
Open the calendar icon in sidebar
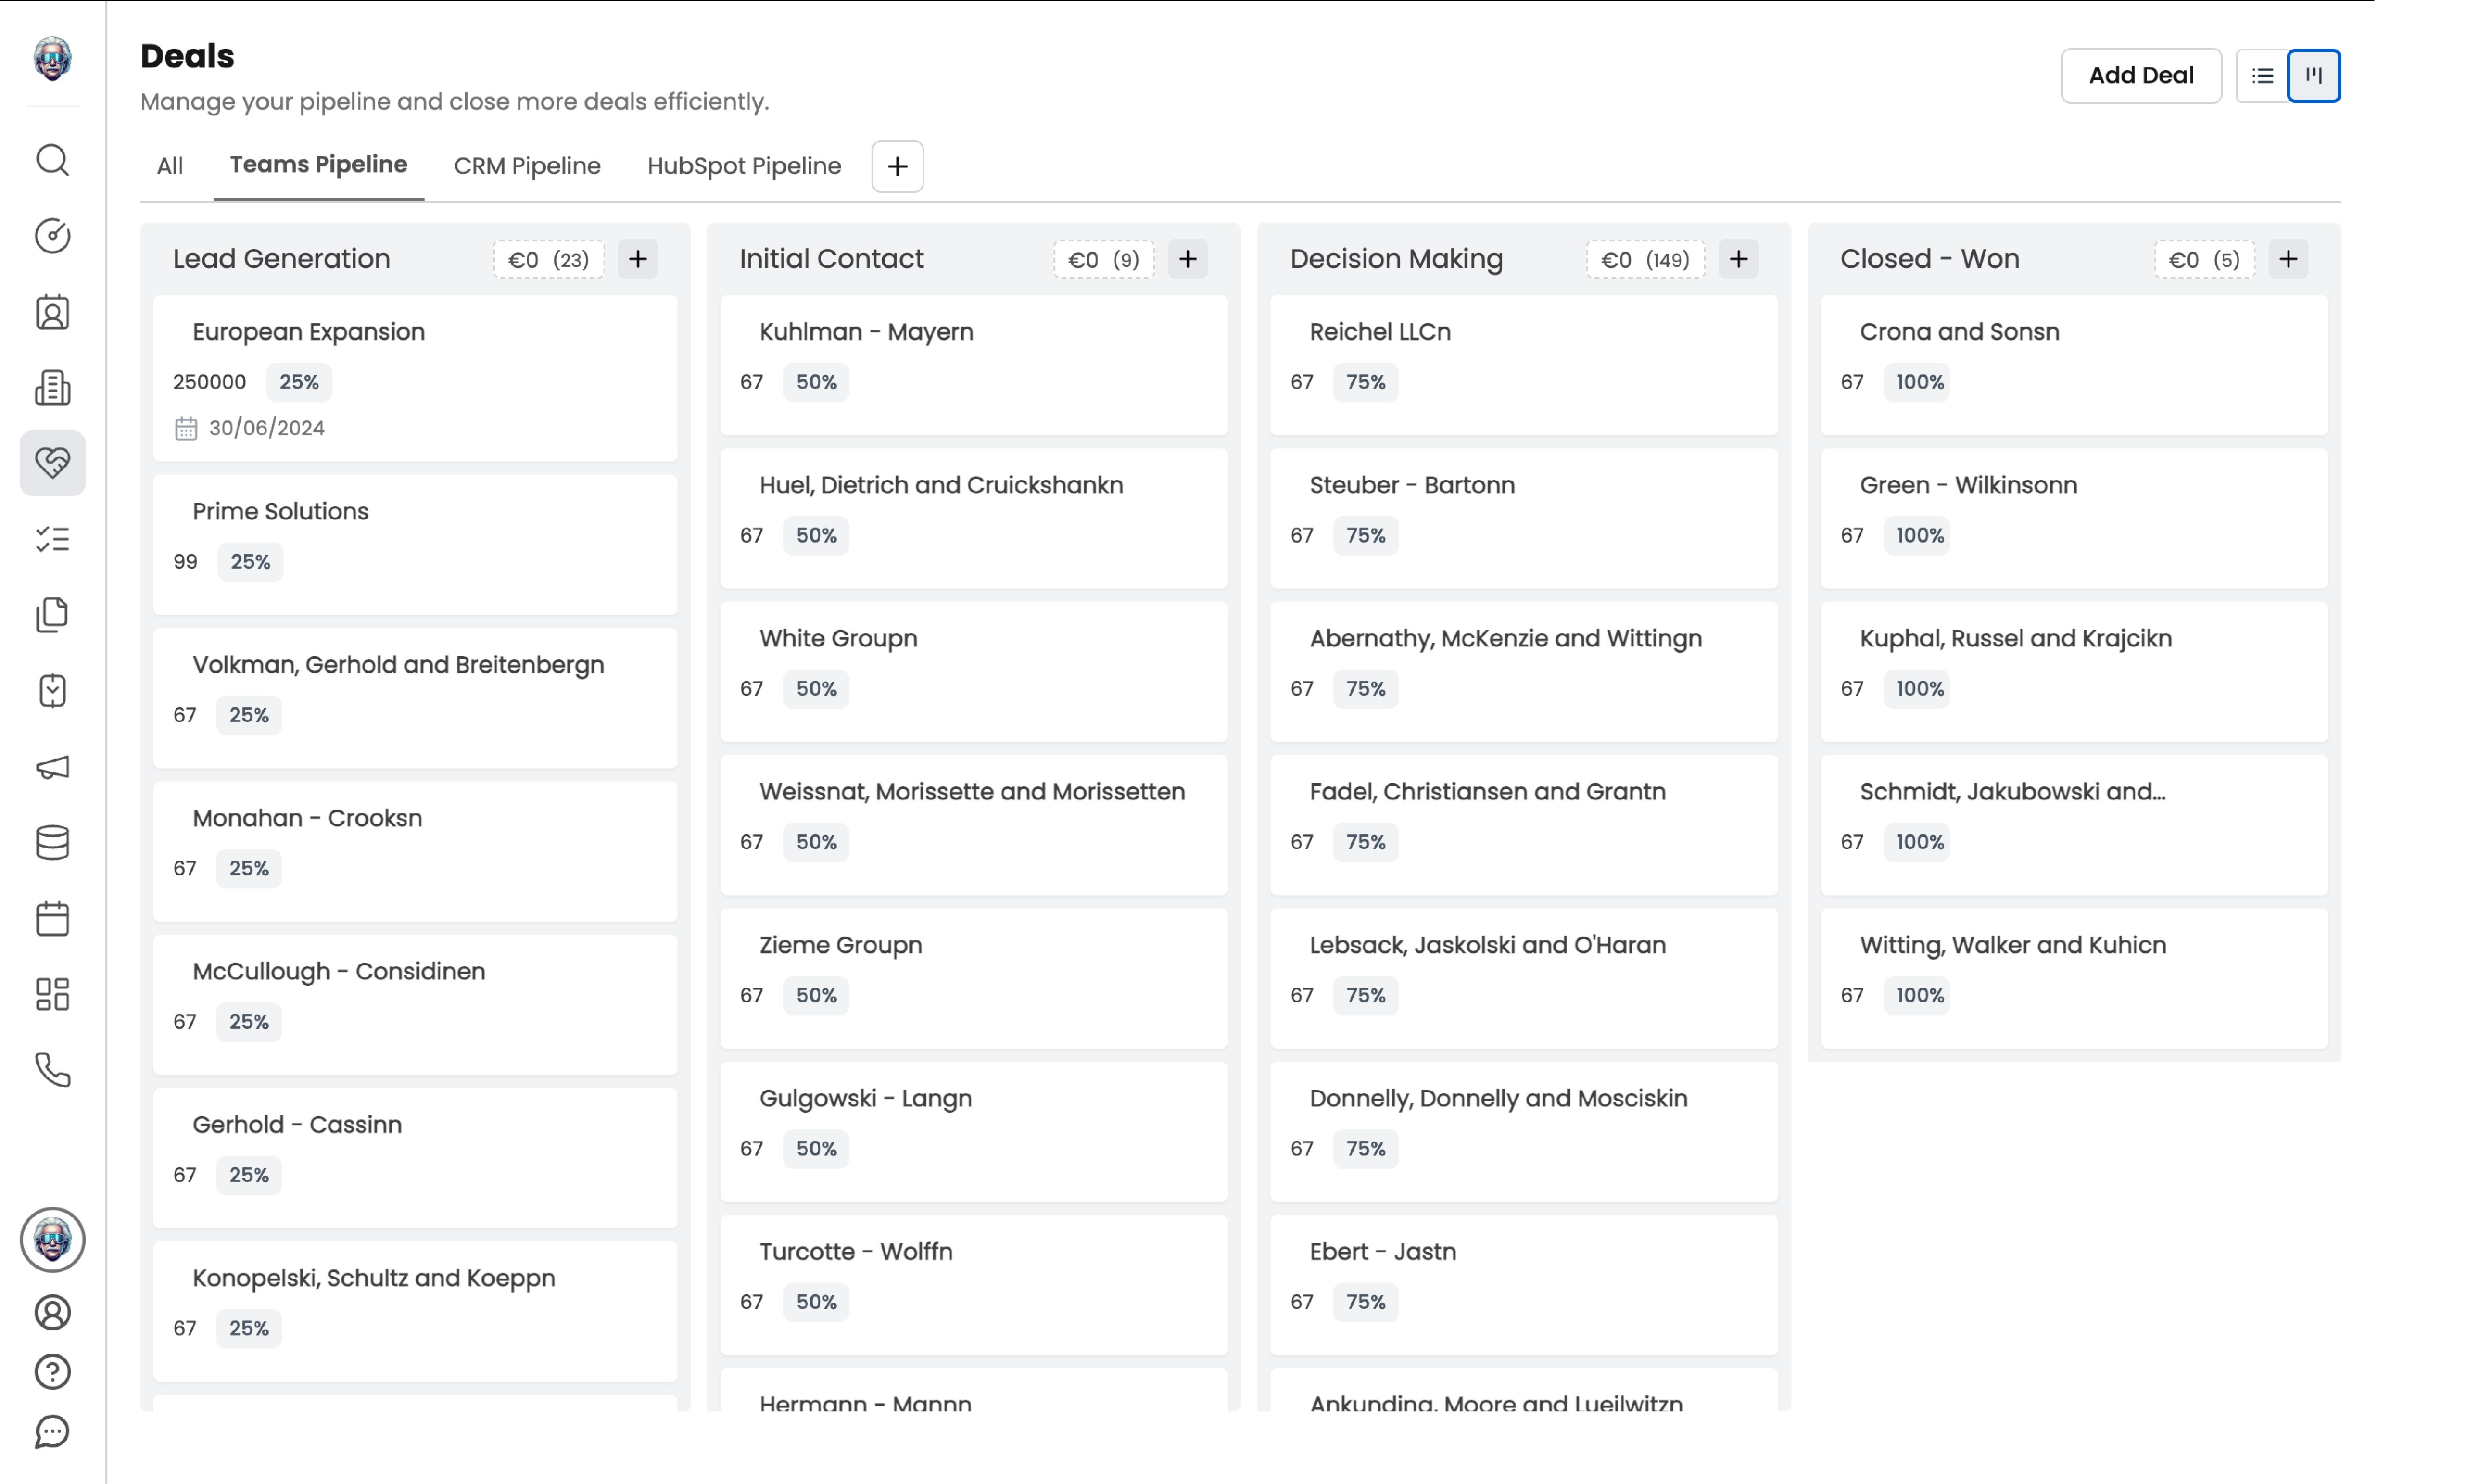click(x=52, y=918)
